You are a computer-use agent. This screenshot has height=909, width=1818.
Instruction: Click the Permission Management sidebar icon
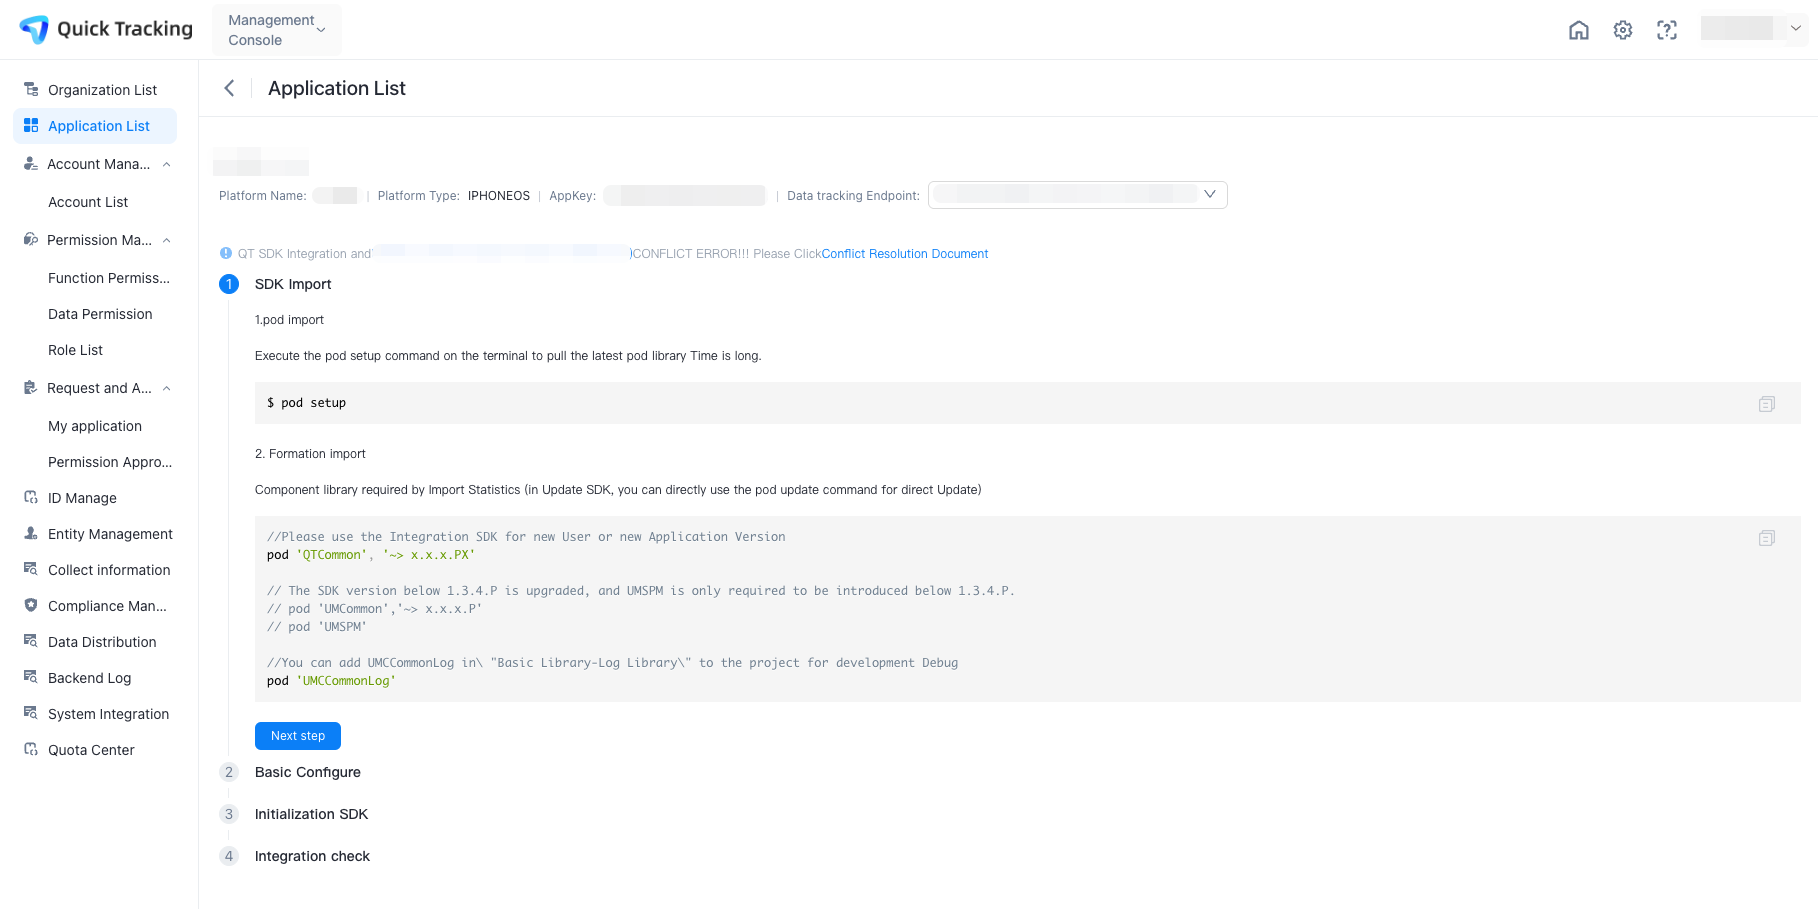tap(31, 240)
